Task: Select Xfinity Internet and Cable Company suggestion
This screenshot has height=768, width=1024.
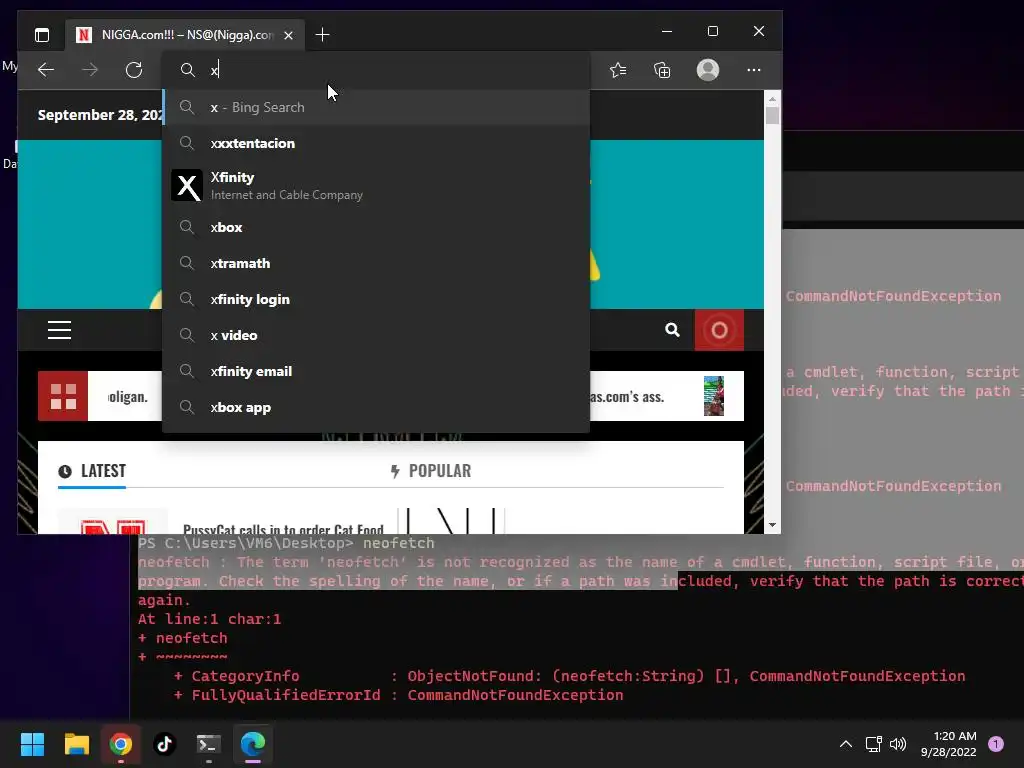Action: coord(376,185)
